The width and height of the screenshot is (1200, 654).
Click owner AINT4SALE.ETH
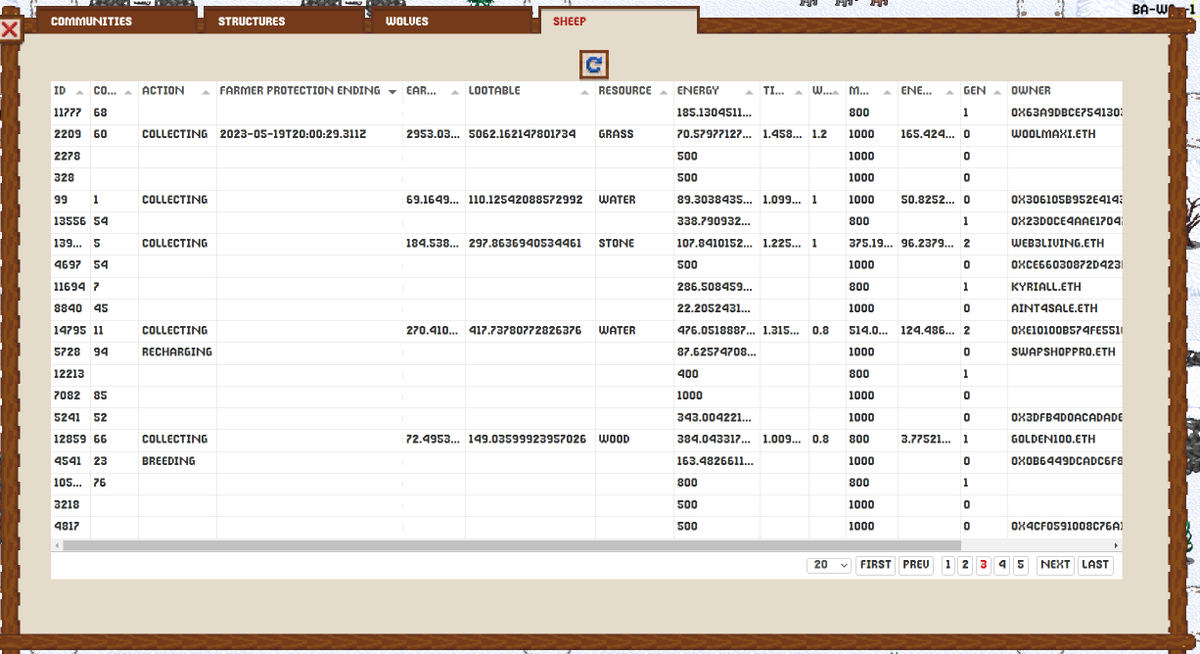(1065, 308)
